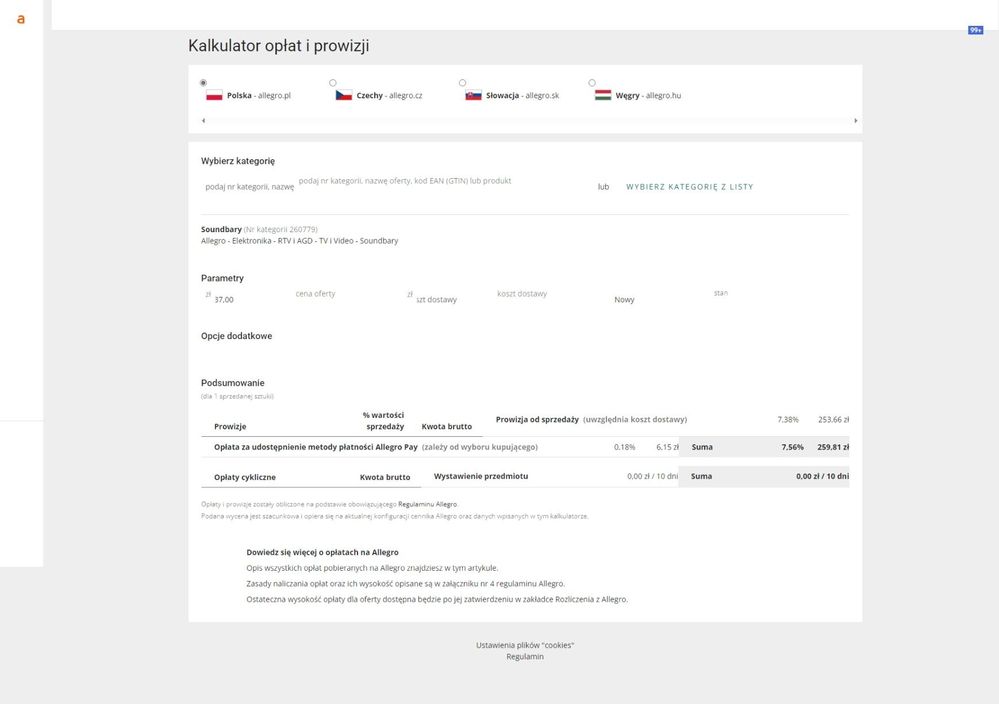Select the Polska allegro.pl radio button

204,83
